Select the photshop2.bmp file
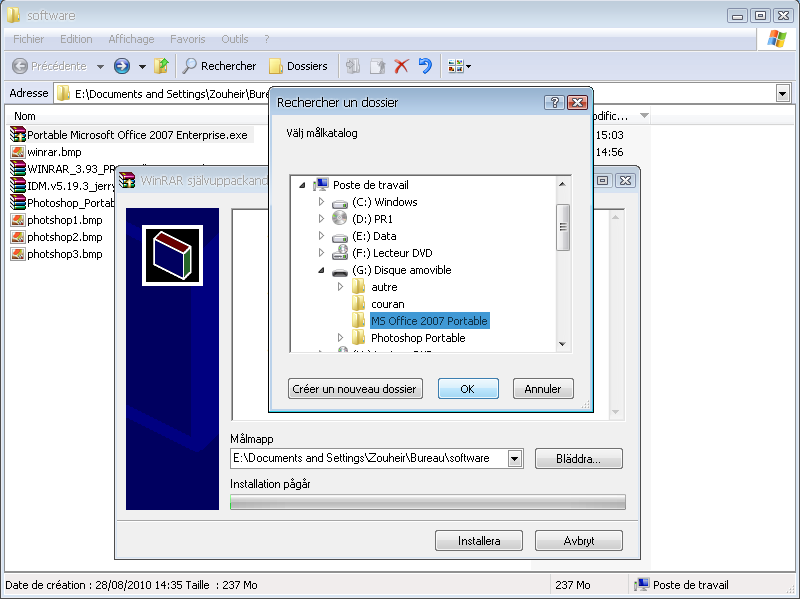This screenshot has width=800, height=599. pyautogui.click(x=56, y=237)
